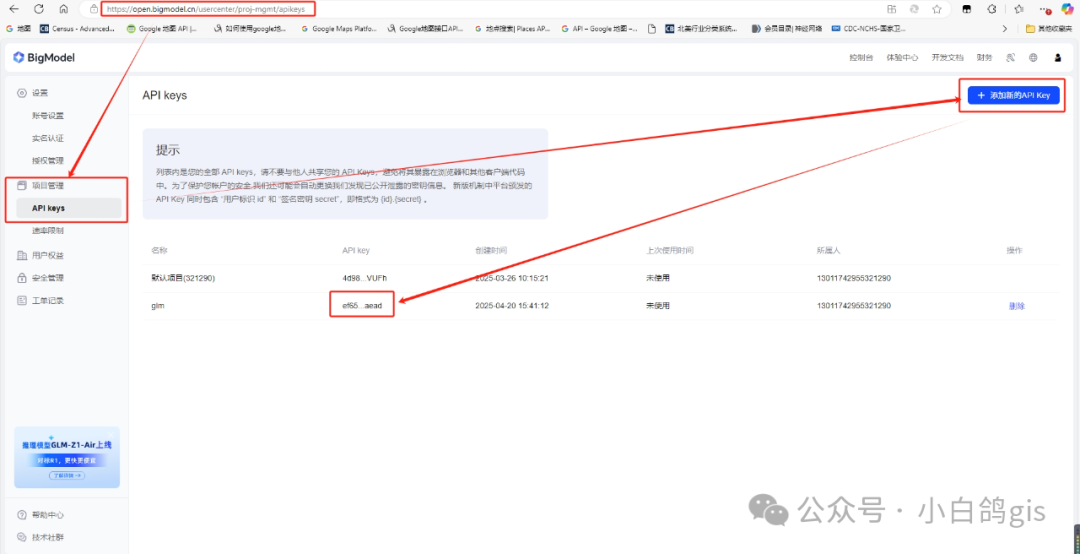
Task: Click 帮助中心 question mark icon
Action: (x=21, y=515)
